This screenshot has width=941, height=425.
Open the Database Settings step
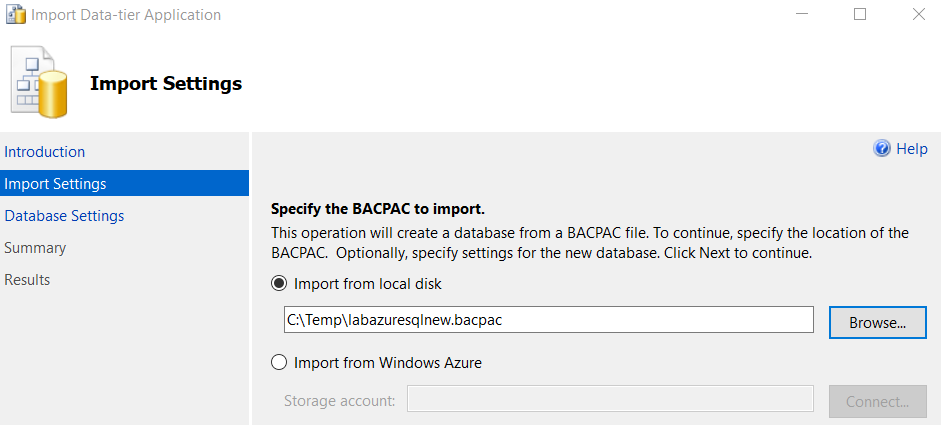64,216
